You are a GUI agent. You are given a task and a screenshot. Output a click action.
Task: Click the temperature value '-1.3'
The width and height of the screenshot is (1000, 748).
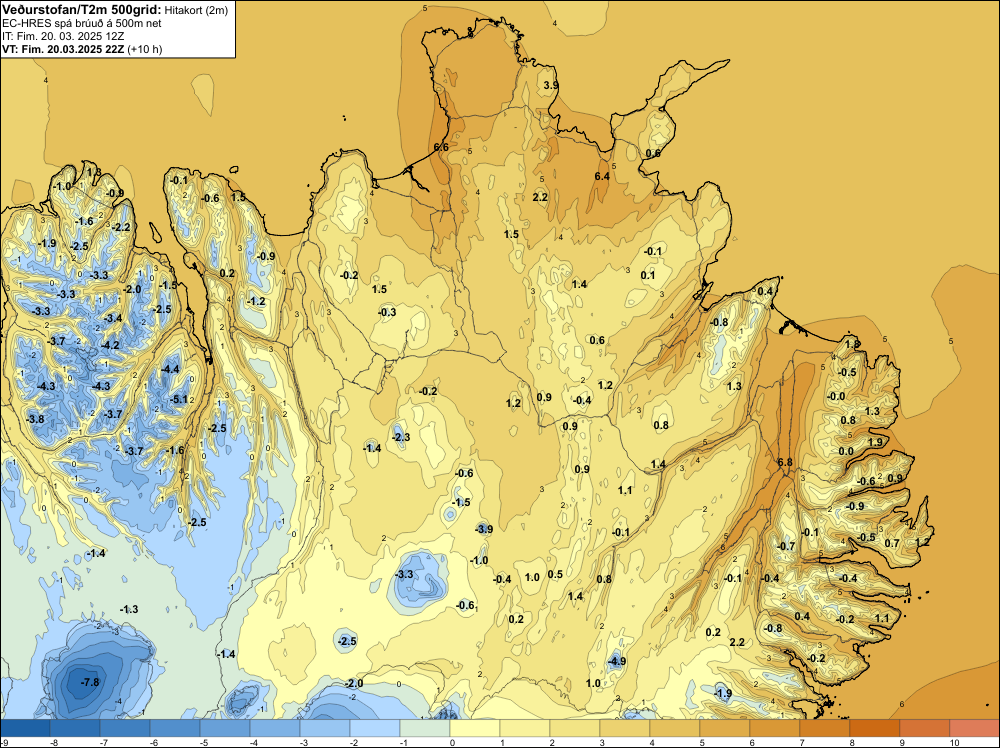pyautogui.click(x=129, y=609)
